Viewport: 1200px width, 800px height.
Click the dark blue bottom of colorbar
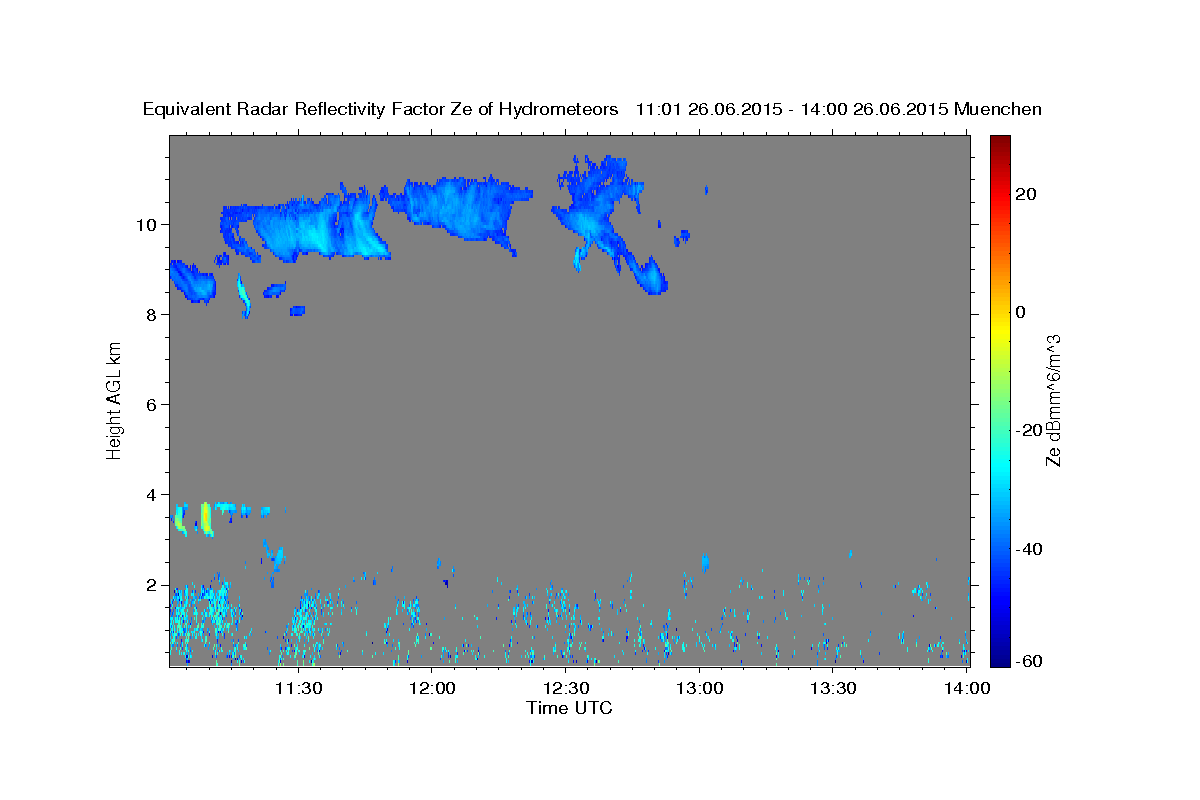point(998,658)
